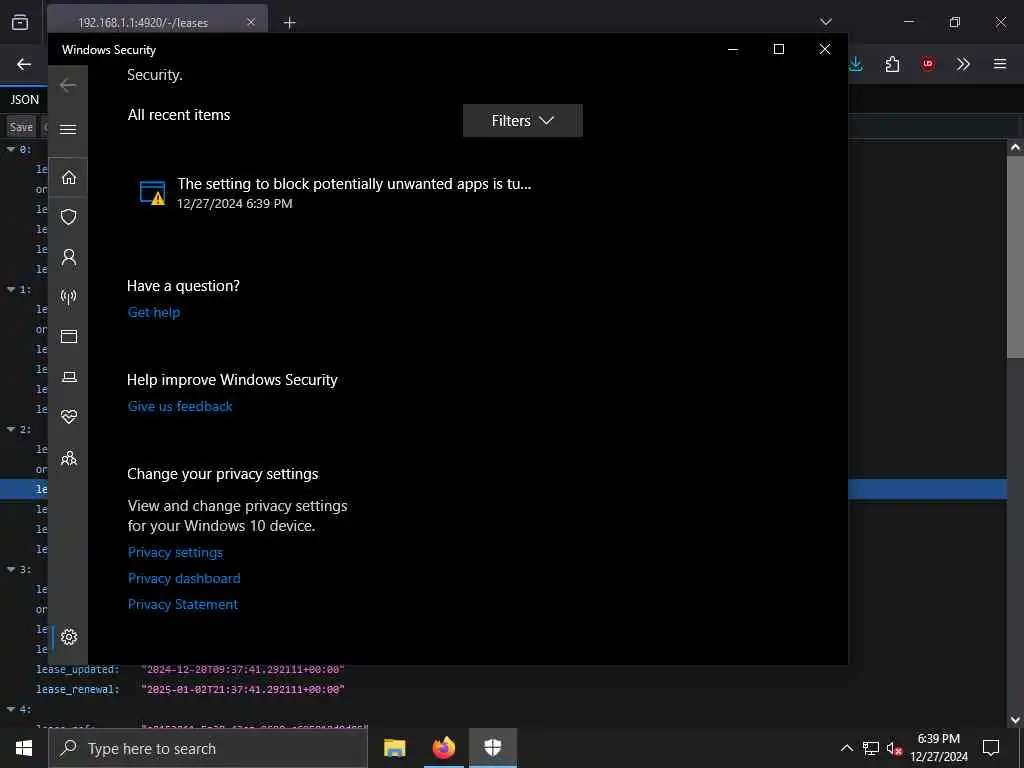Click the Get help link
This screenshot has height=768, width=1024.
coord(153,312)
